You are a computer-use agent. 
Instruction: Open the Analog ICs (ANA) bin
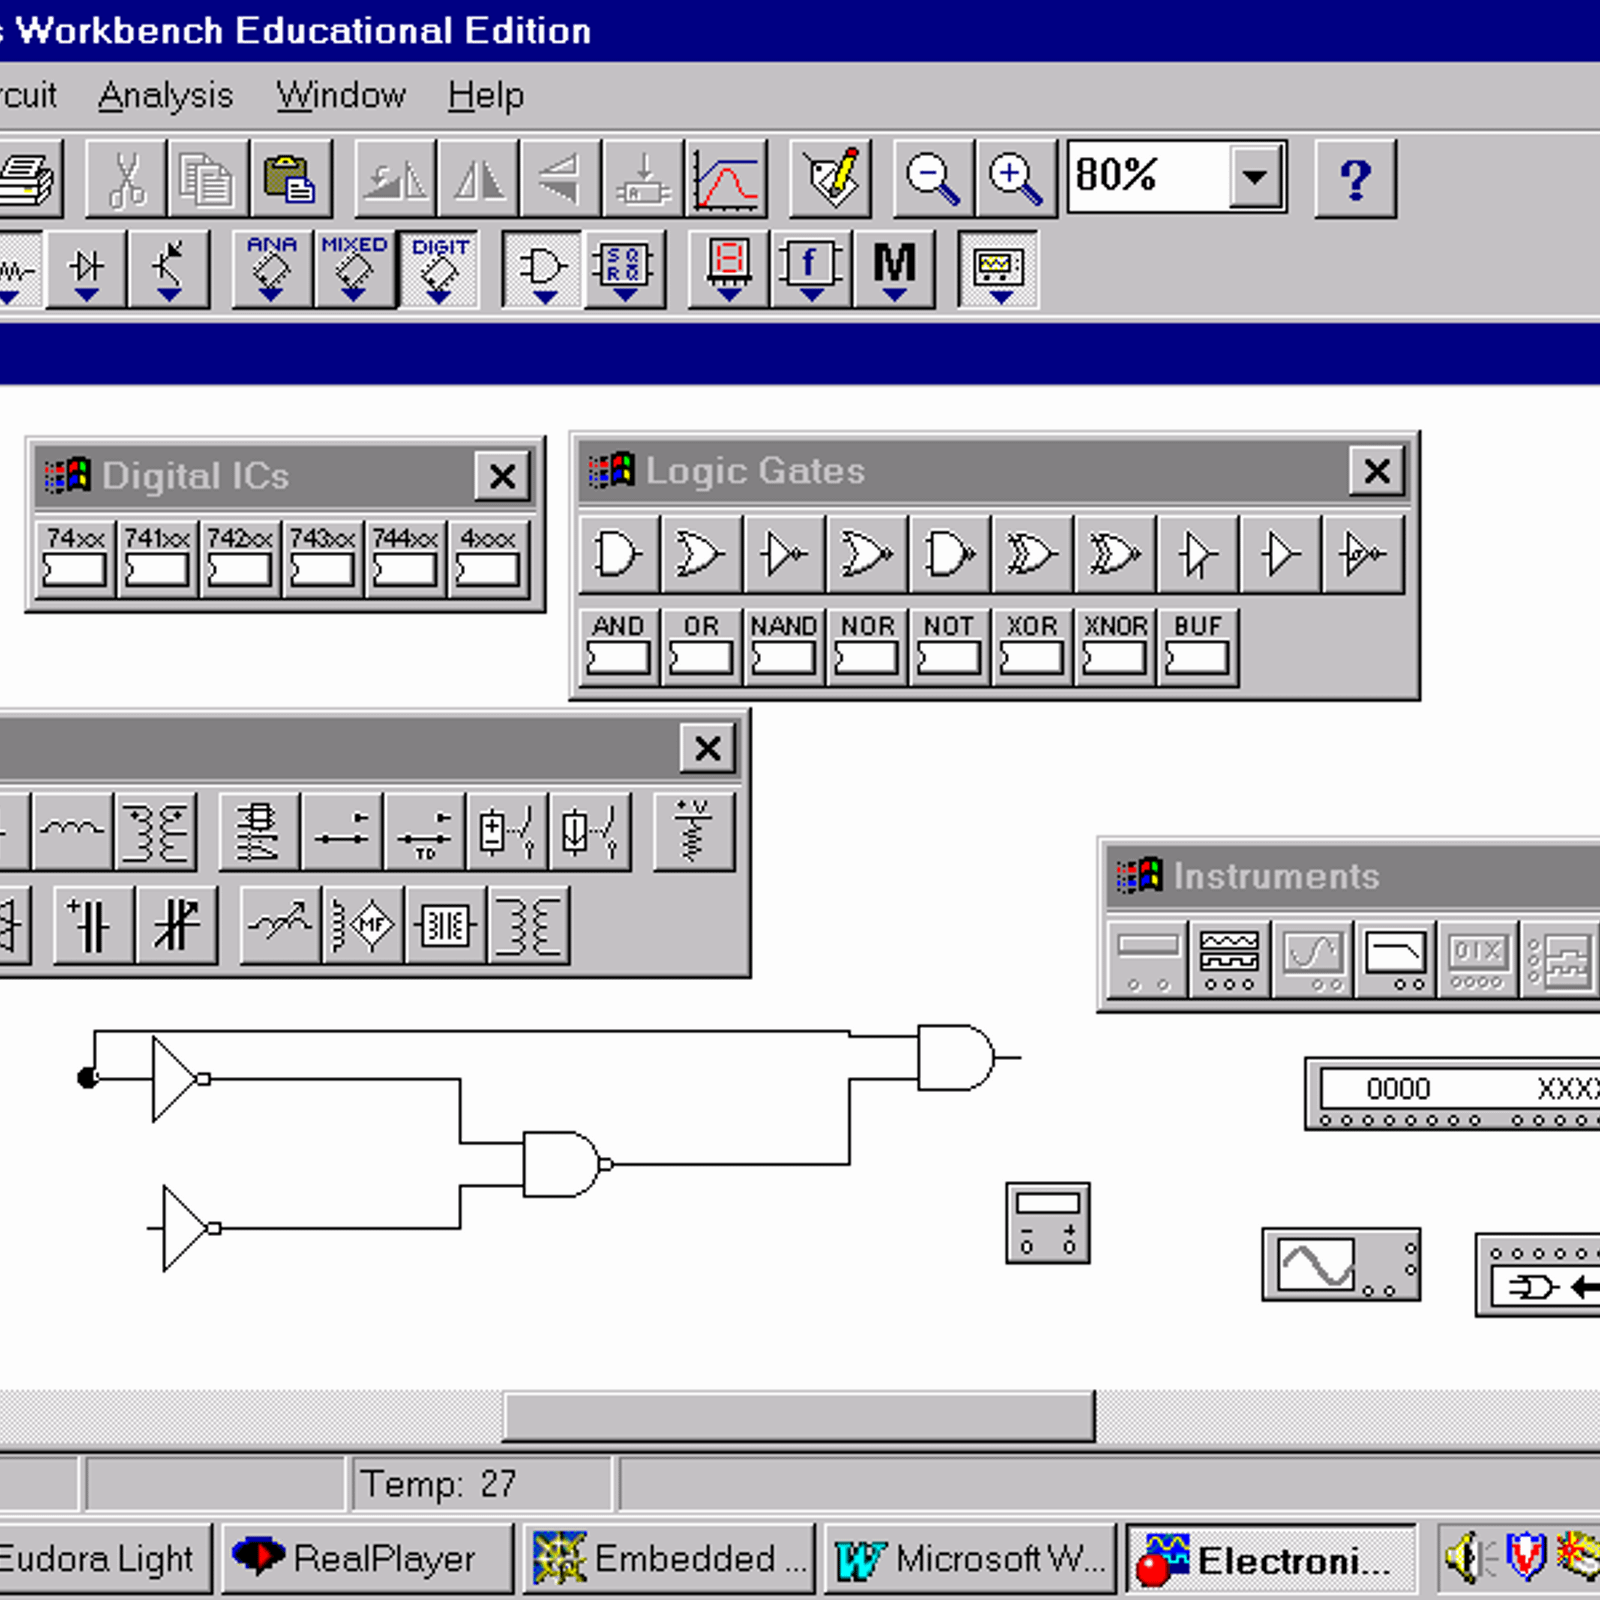tap(272, 269)
